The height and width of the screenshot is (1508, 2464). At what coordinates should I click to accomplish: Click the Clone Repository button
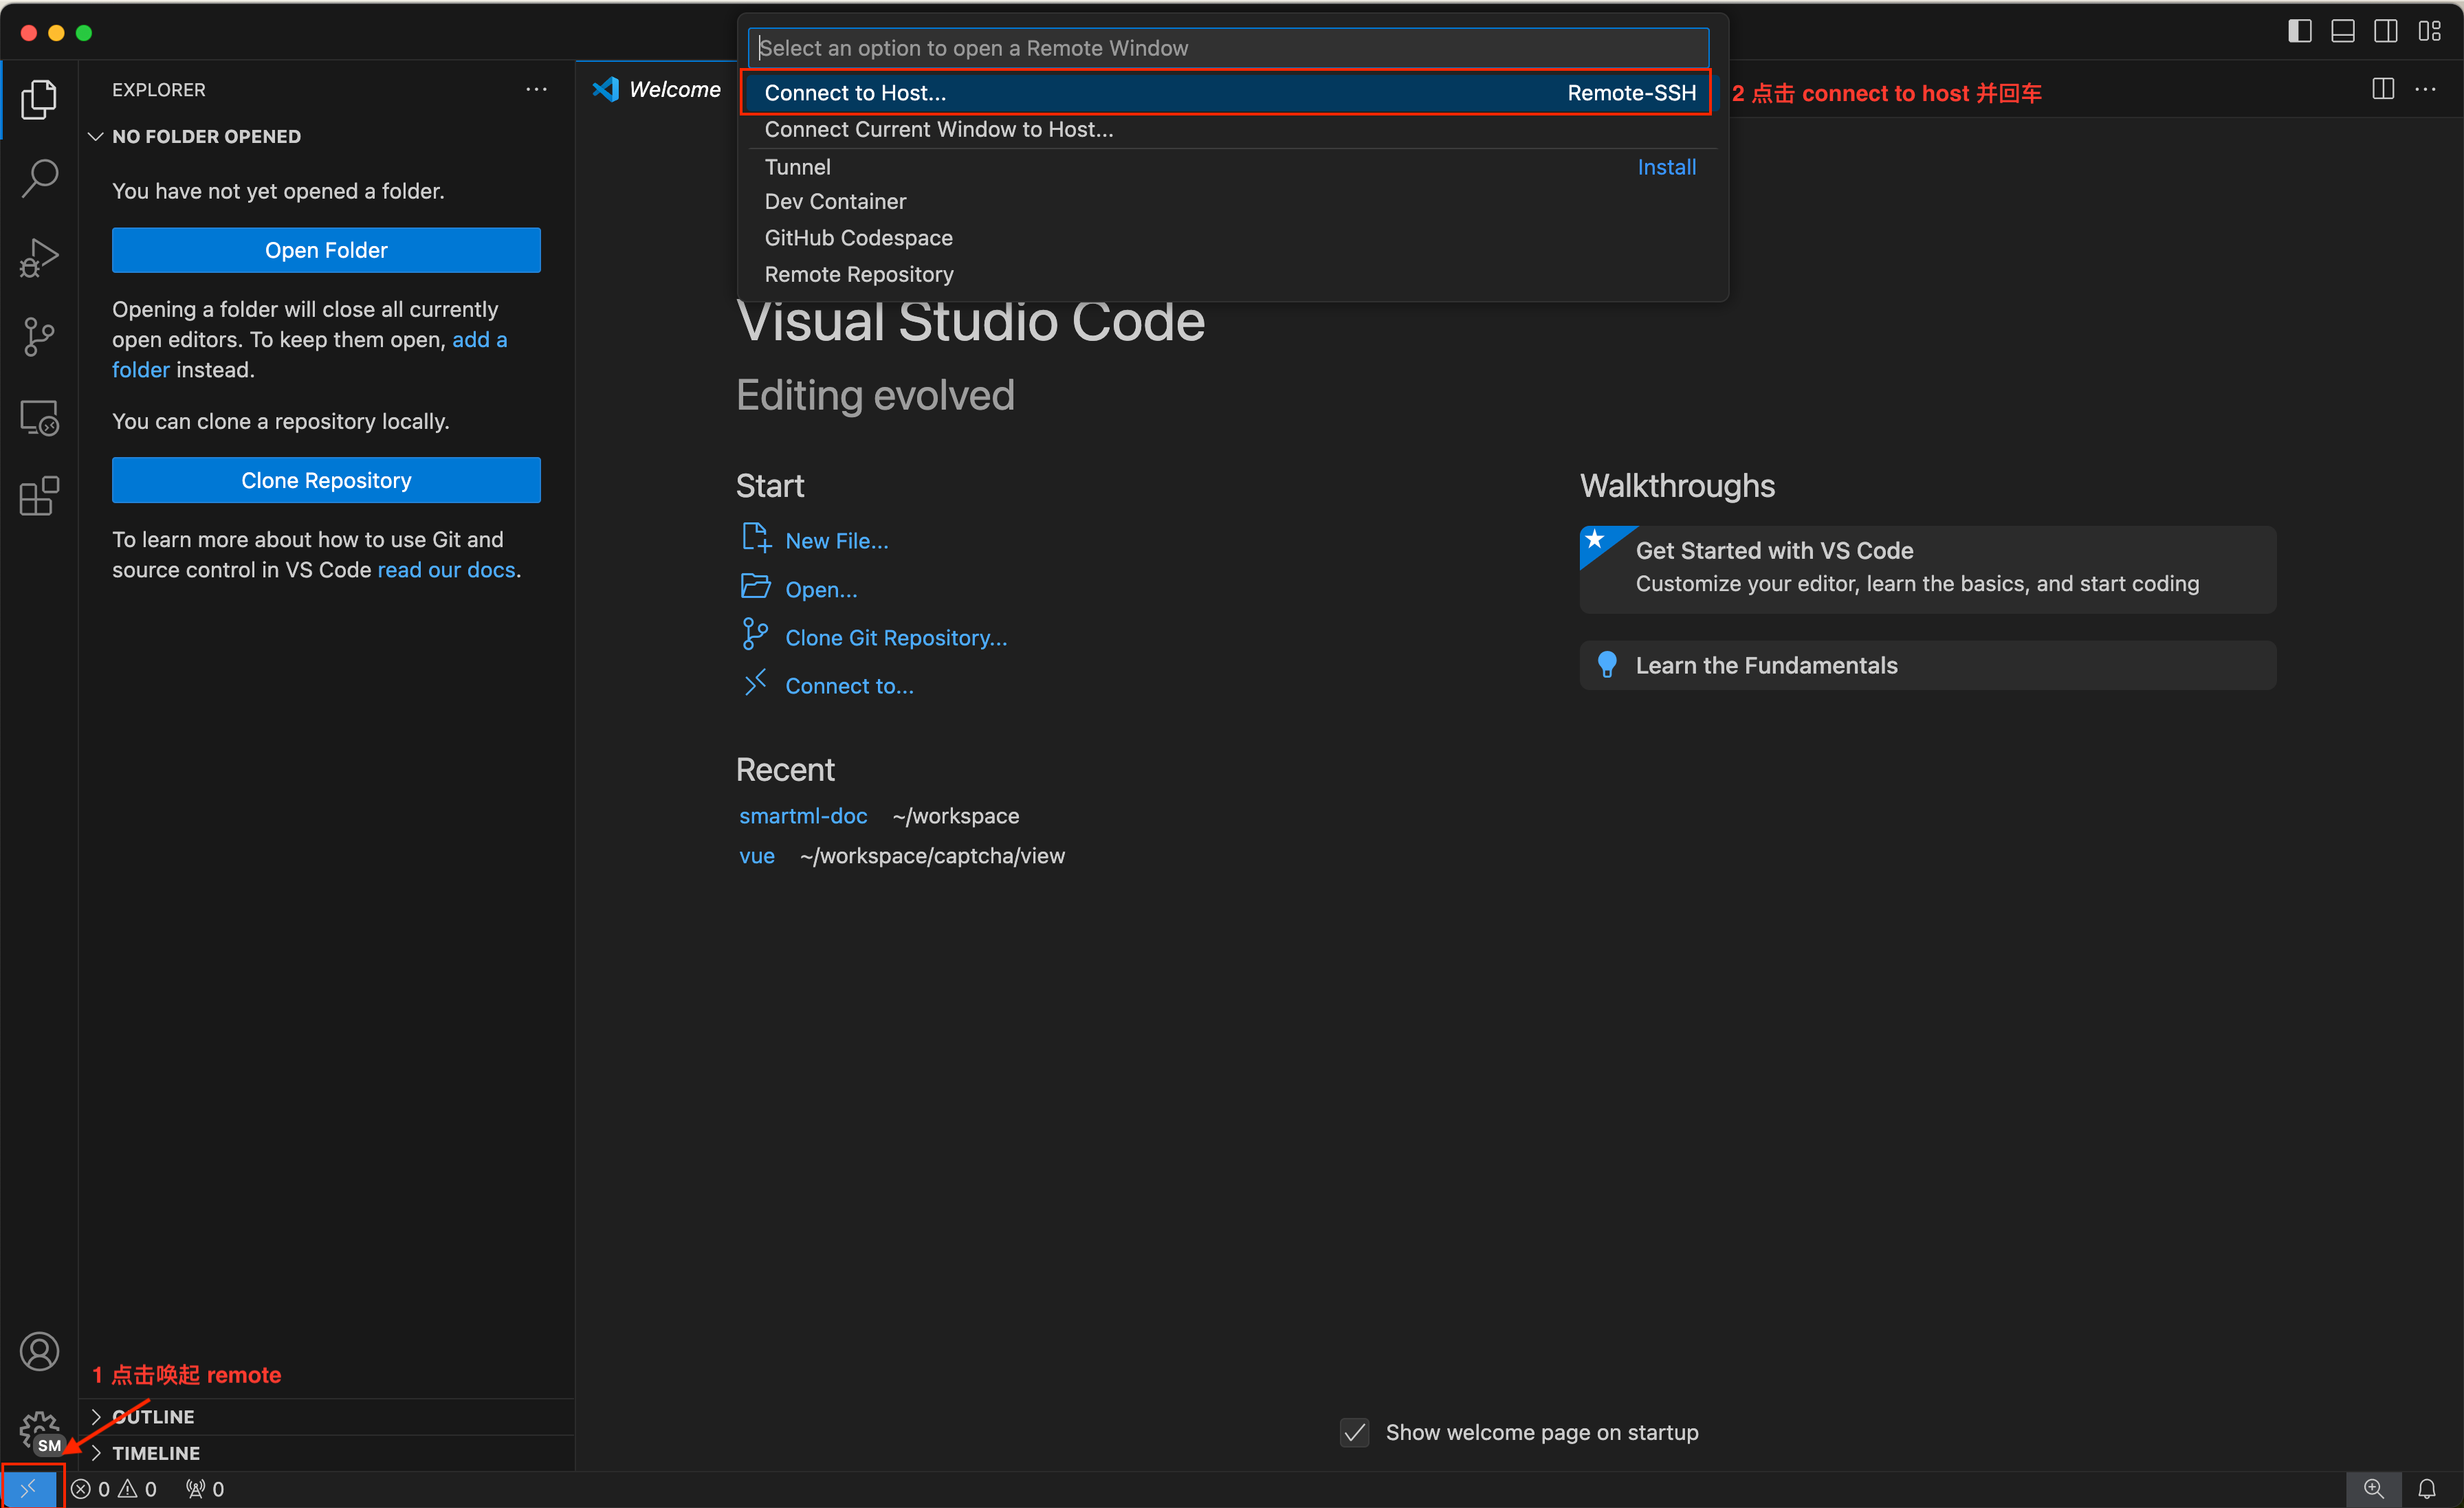[326, 480]
